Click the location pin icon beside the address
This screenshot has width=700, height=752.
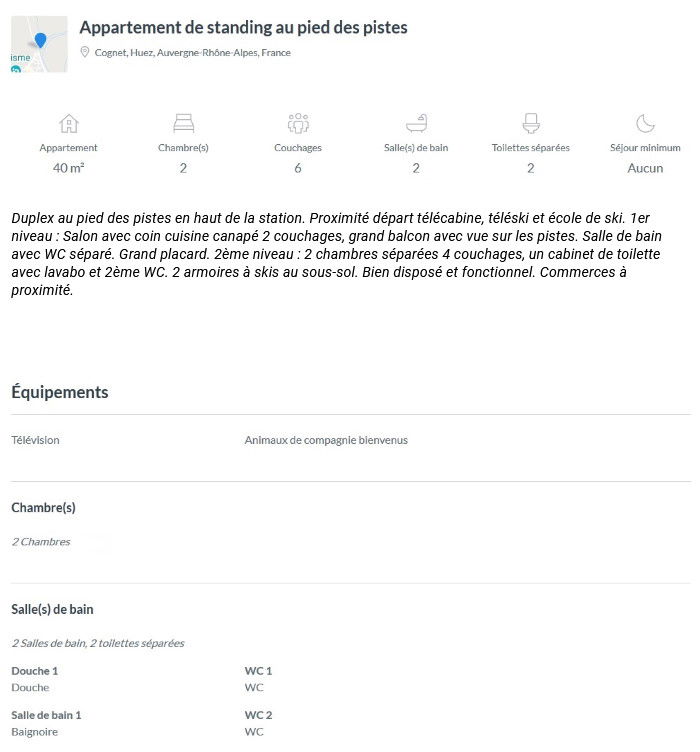coord(85,52)
